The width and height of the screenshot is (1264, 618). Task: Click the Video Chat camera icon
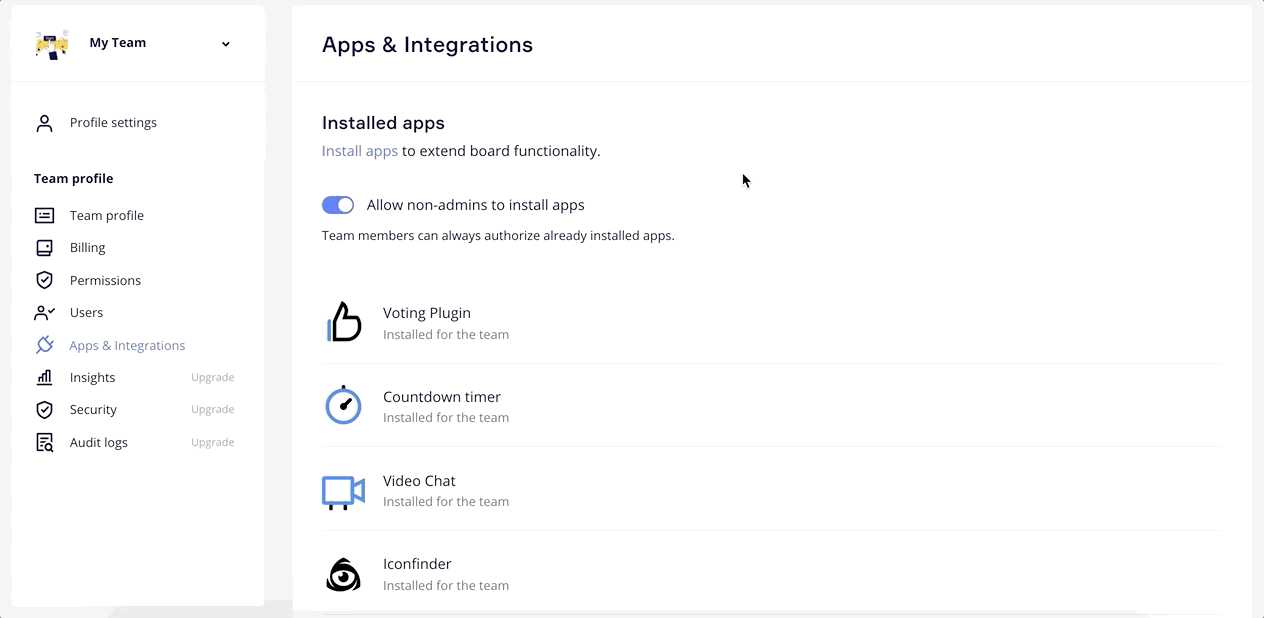(x=343, y=491)
